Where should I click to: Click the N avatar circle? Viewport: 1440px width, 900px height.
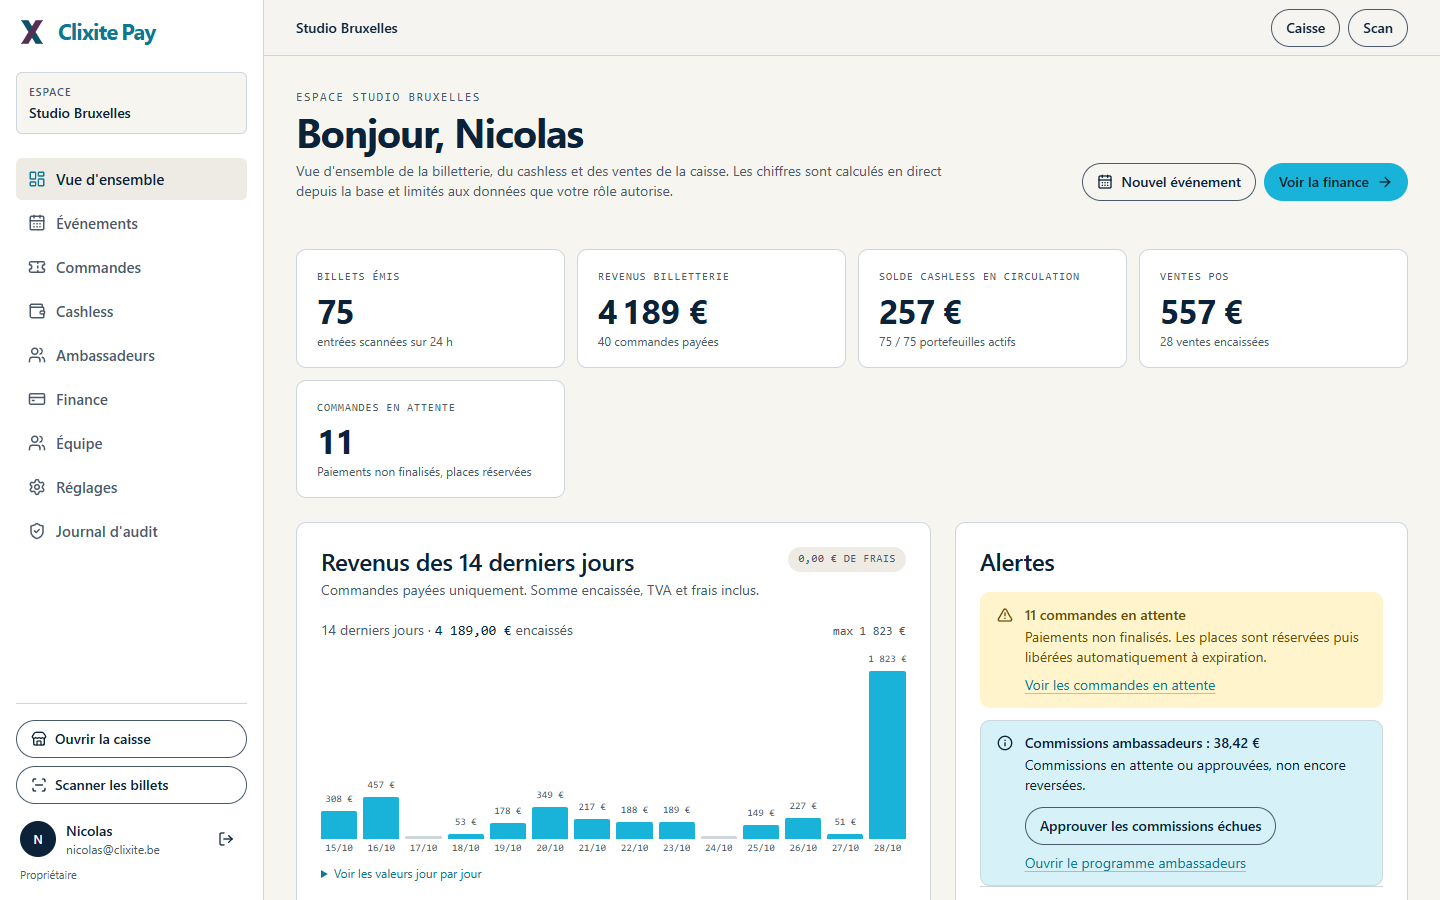click(x=38, y=839)
